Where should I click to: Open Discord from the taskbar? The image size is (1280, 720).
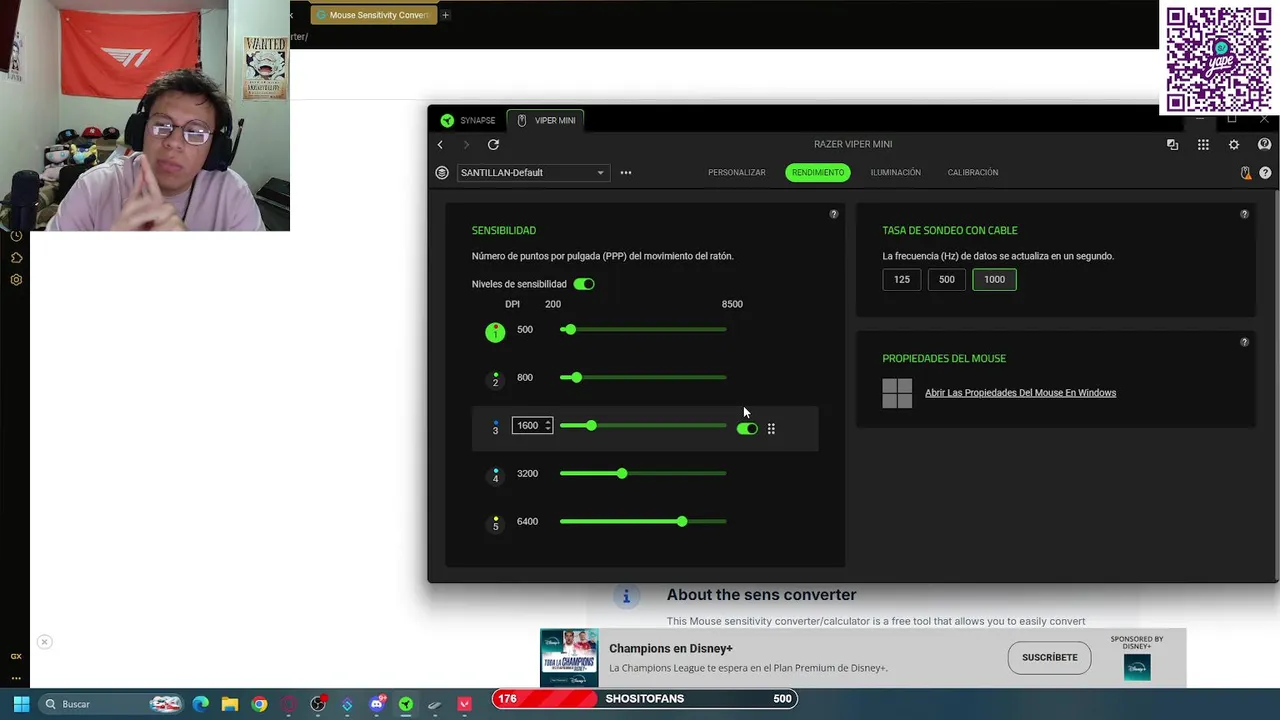pyautogui.click(x=377, y=704)
